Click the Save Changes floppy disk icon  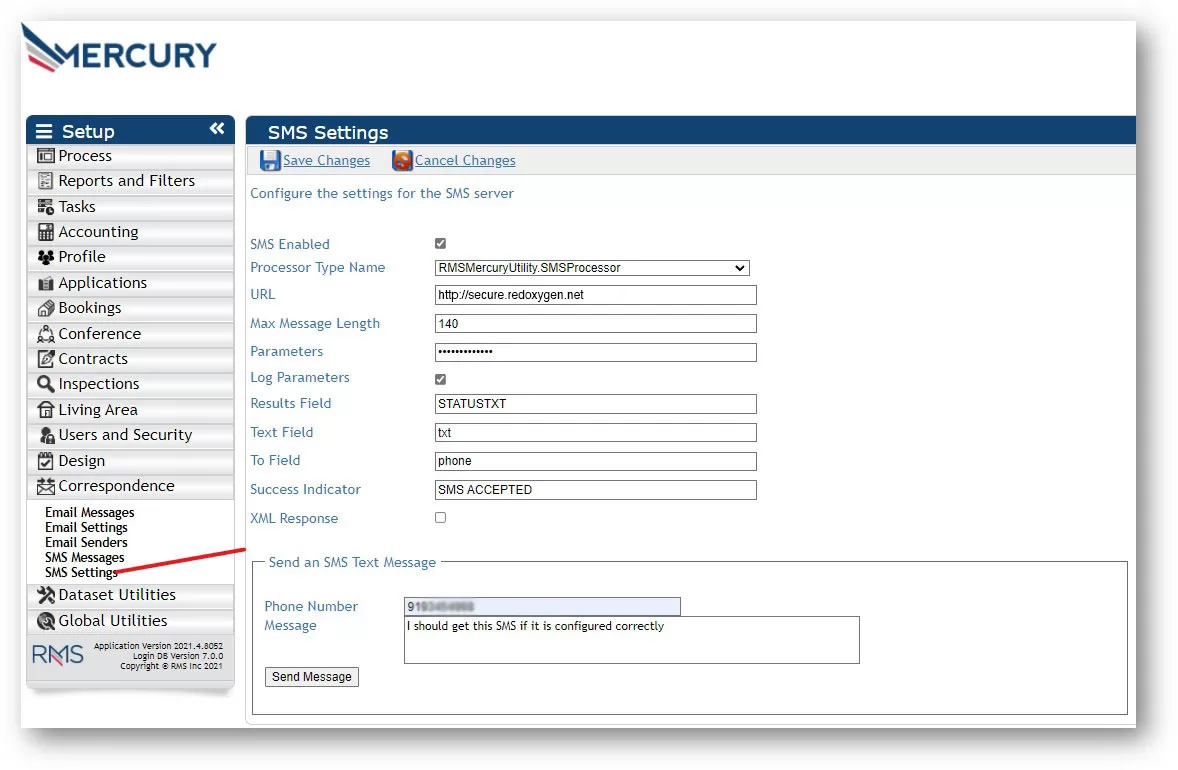point(270,161)
